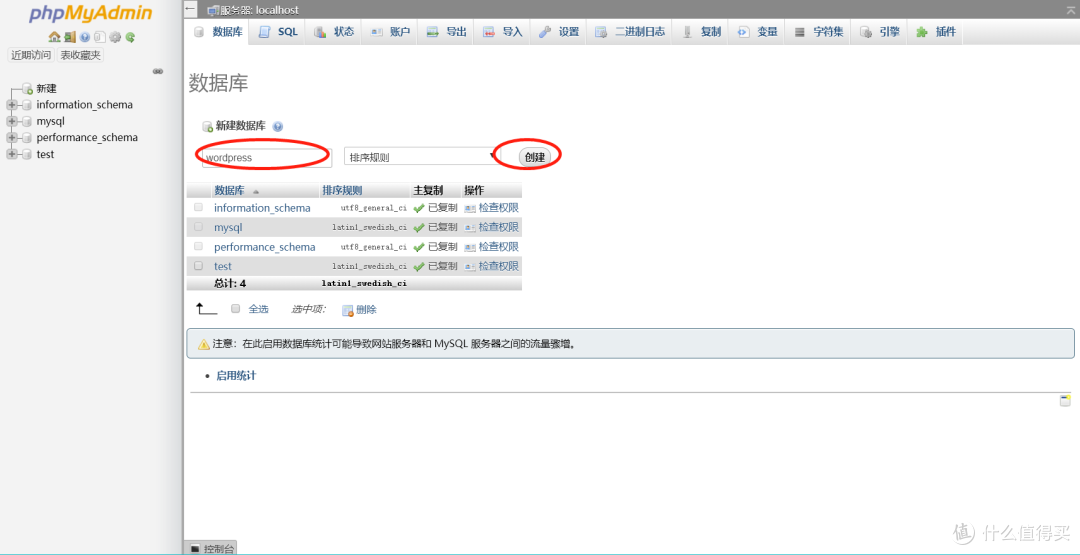Tick checkbox for information_schema row
Screen dimensions: 1080x555
point(198,207)
